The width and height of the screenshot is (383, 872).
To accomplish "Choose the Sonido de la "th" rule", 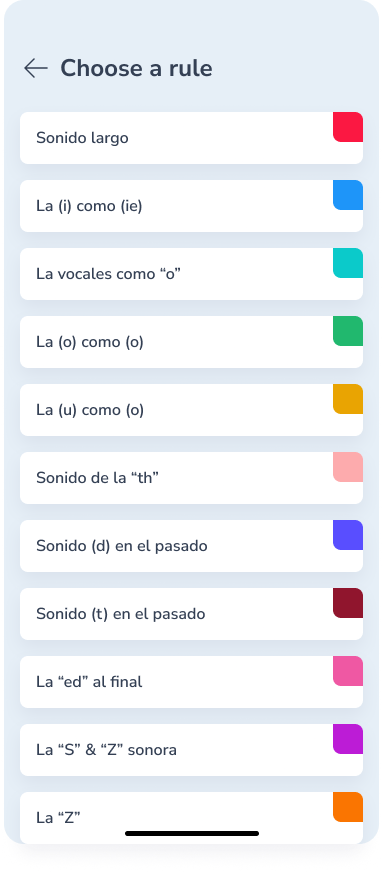I will pos(191,478).
